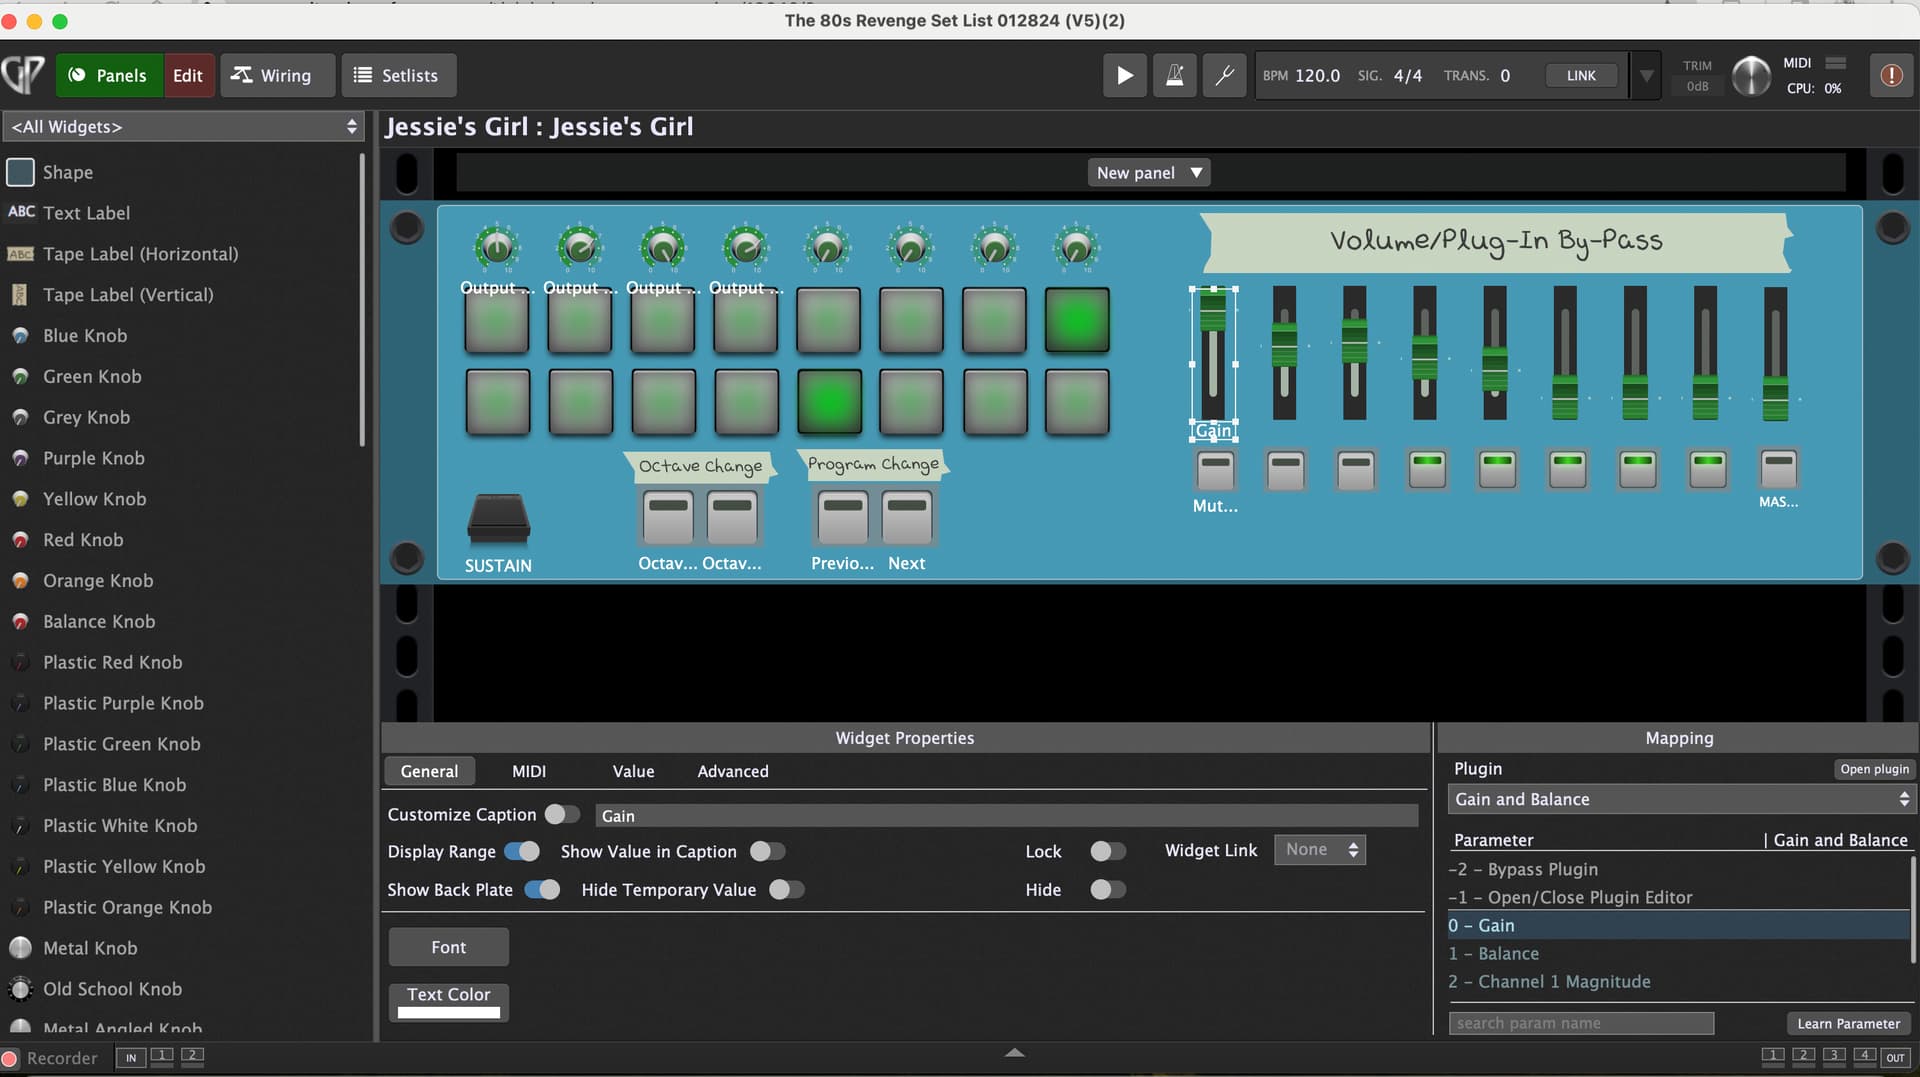Open the Advanced properties tab
This screenshot has width=1920, height=1077.
point(732,771)
